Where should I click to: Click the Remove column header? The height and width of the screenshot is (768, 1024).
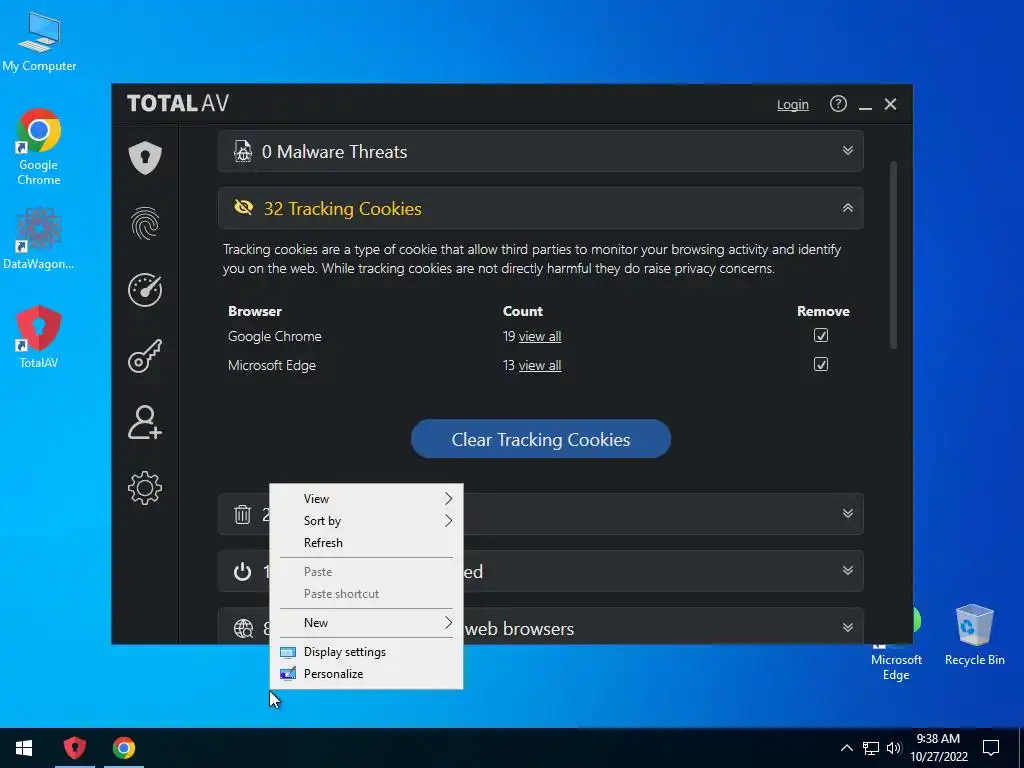click(823, 312)
